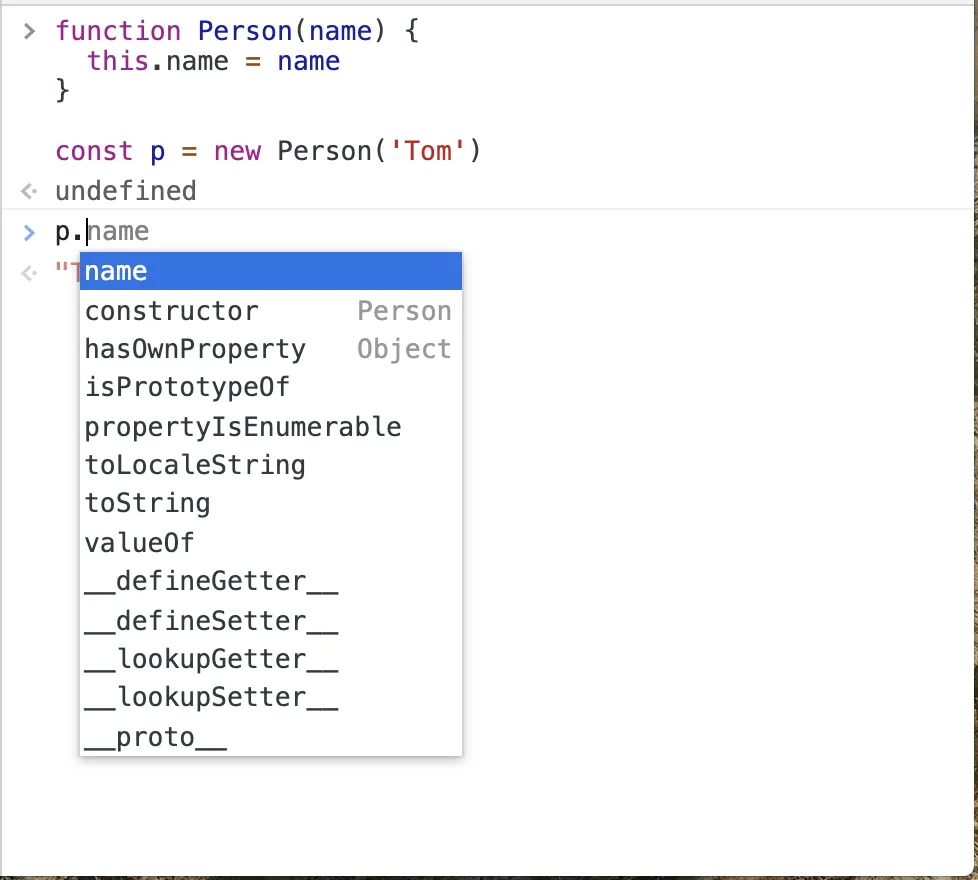Click the console prompt chevron beside p.name
The image size is (978, 880).
29,233
